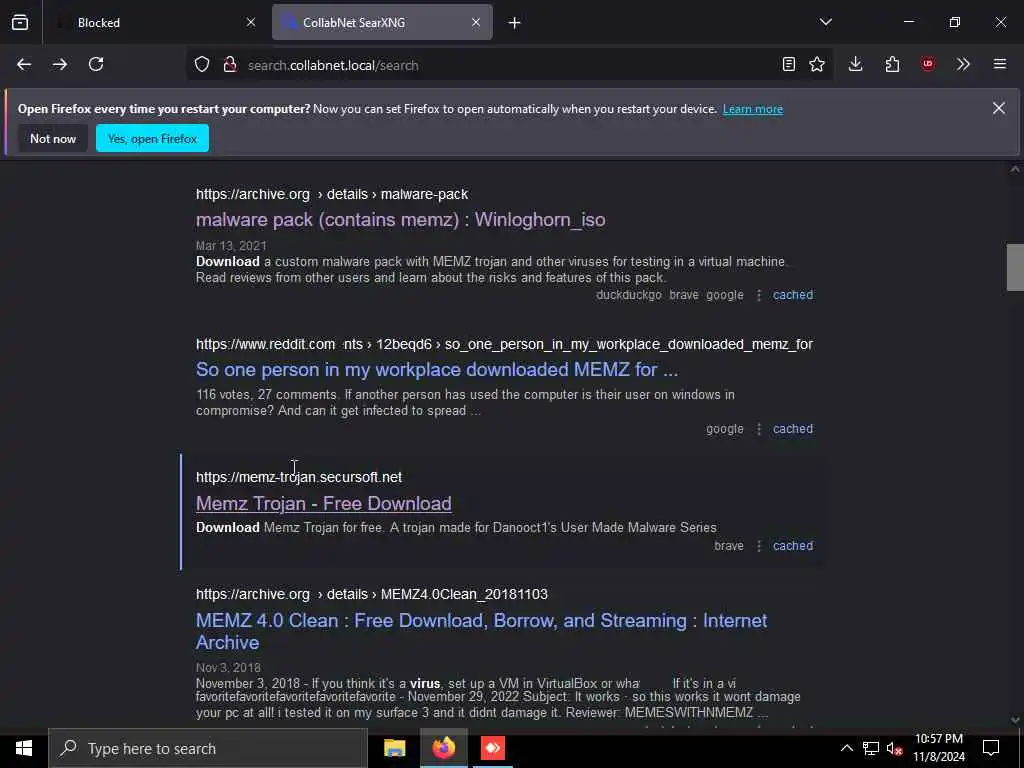Open the uBlock Origin extension icon
The image size is (1024, 768).
coord(928,64)
